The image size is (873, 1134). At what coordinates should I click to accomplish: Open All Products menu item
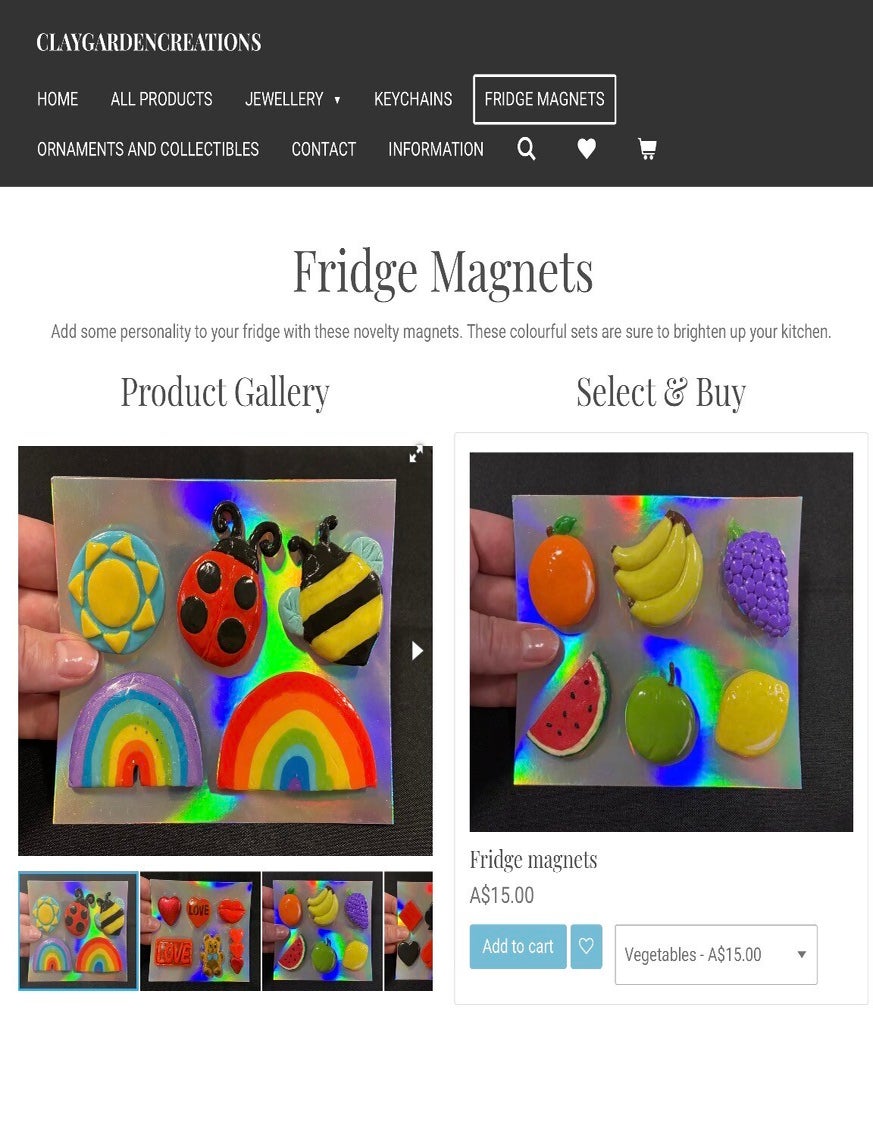coord(161,99)
